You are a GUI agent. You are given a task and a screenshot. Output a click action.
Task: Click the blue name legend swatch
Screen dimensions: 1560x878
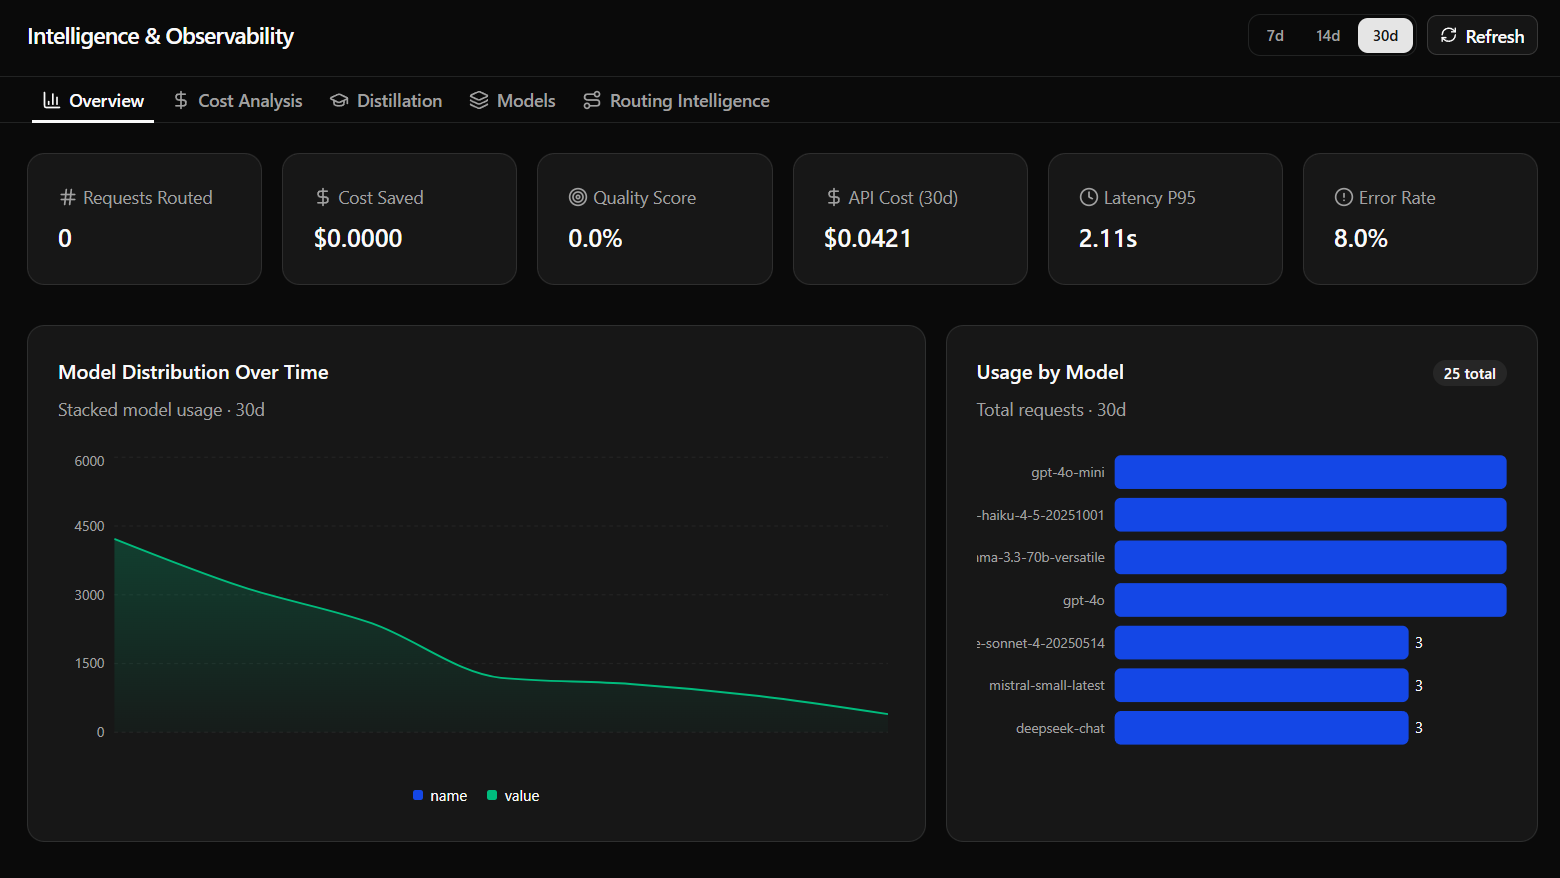pyautogui.click(x=418, y=795)
